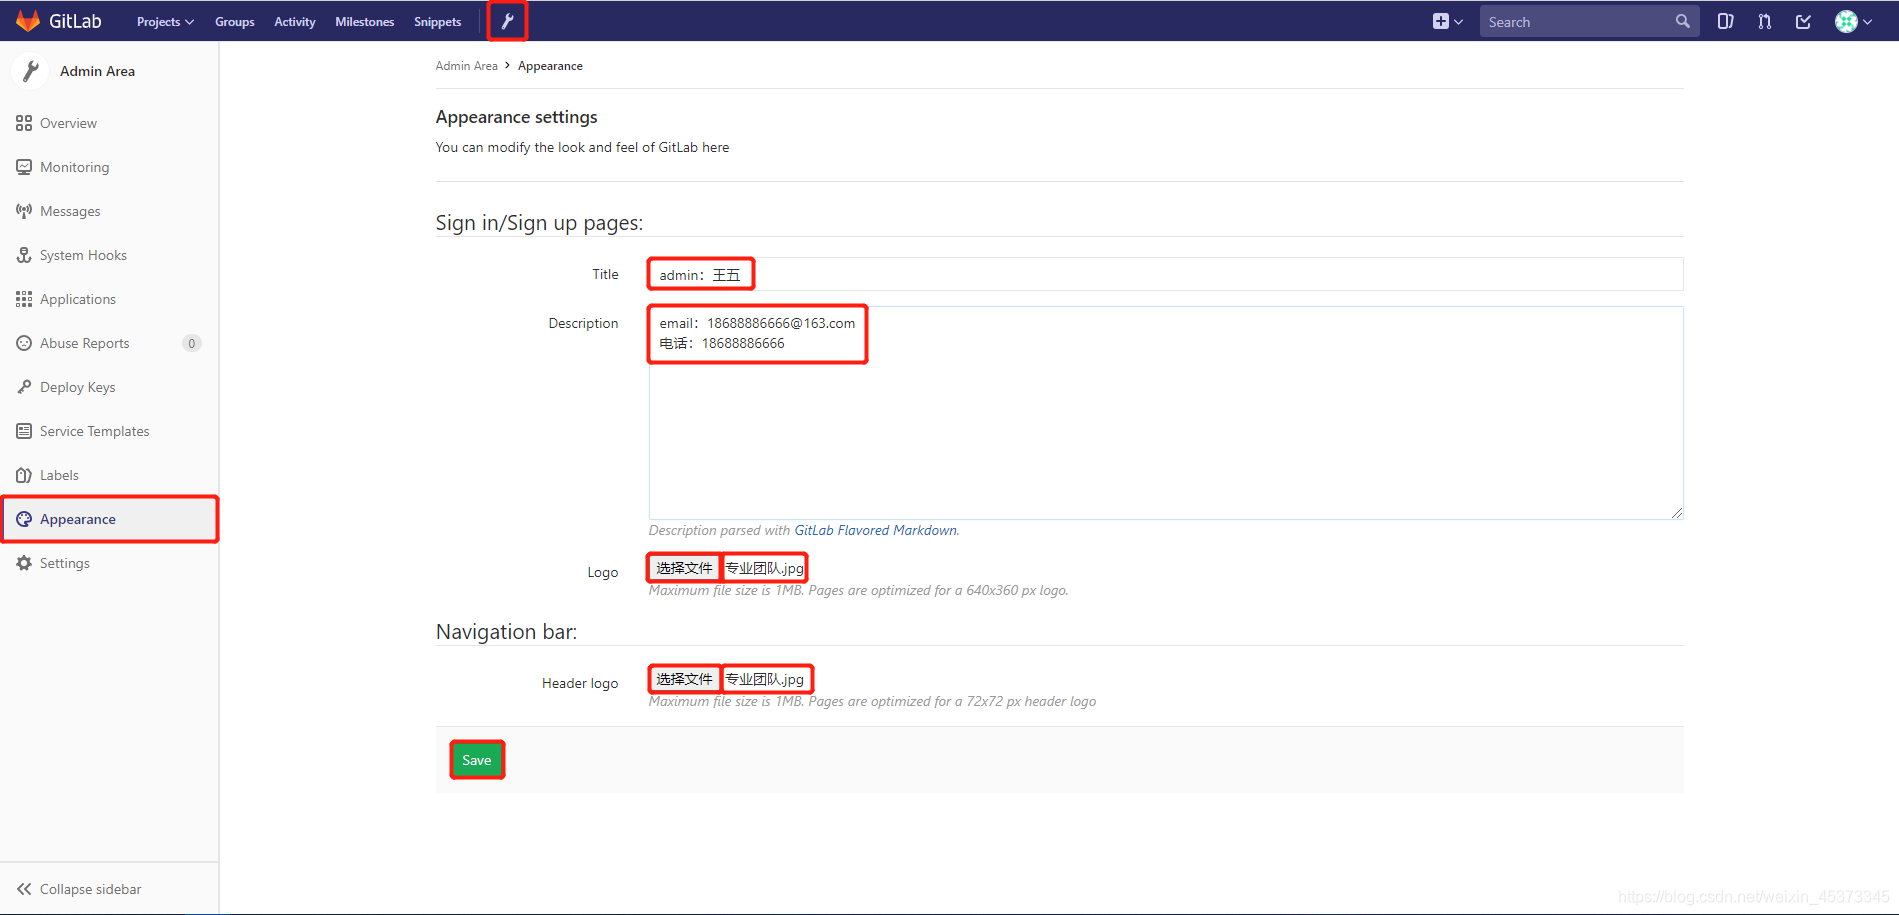Click the Abuse Reports face icon
The width and height of the screenshot is (1899, 915).
point(24,343)
